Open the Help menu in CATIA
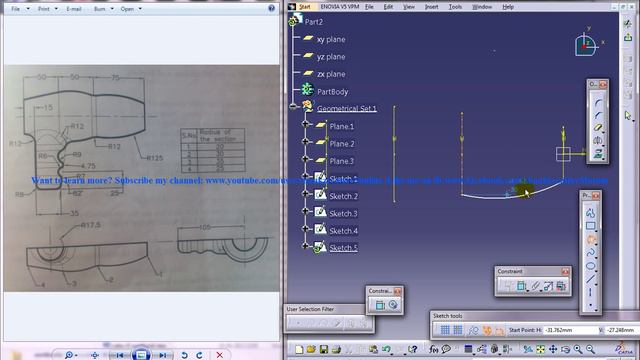The image size is (640, 360). click(508, 7)
